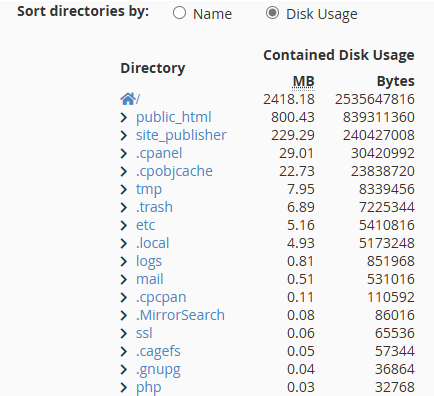Expand the ssl folder chevron
Viewport: 434px width, 396px height.
124,333
